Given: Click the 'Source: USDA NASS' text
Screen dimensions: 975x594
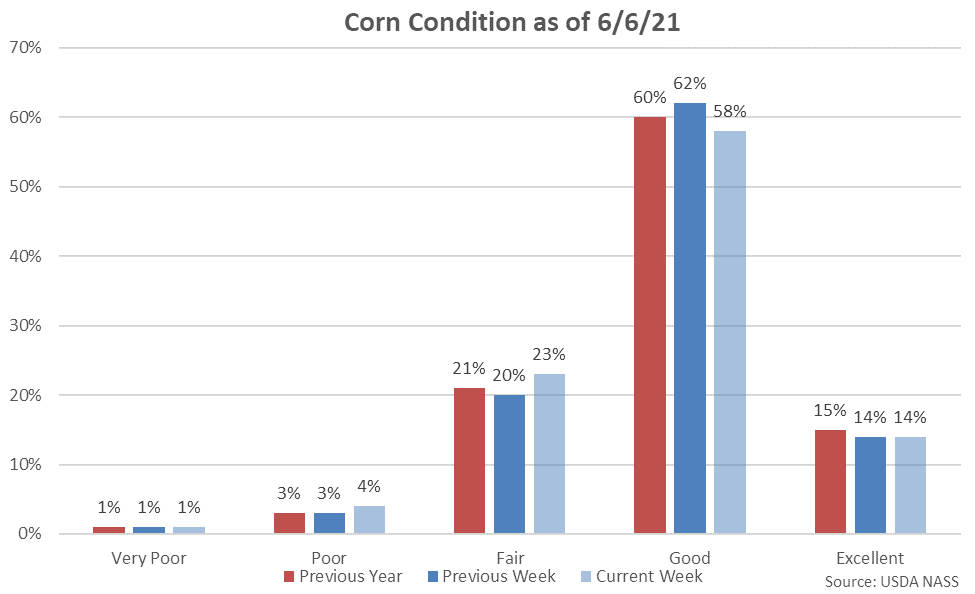Looking at the screenshot, I should pyautogui.click(x=891, y=581).
